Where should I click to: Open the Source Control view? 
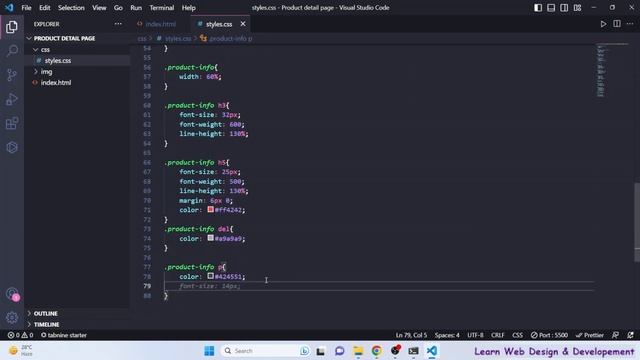pyautogui.click(x=12, y=75)
